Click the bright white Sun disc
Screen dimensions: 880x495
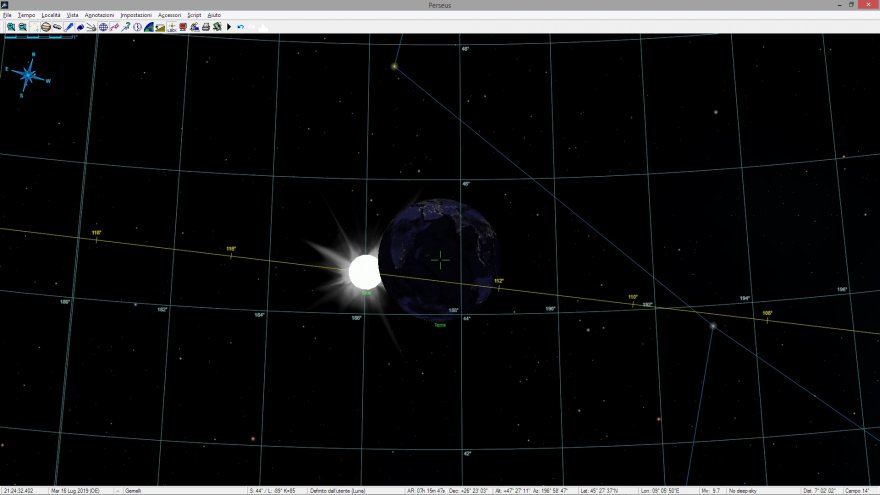pyautogui.click(x=364, y=271)
